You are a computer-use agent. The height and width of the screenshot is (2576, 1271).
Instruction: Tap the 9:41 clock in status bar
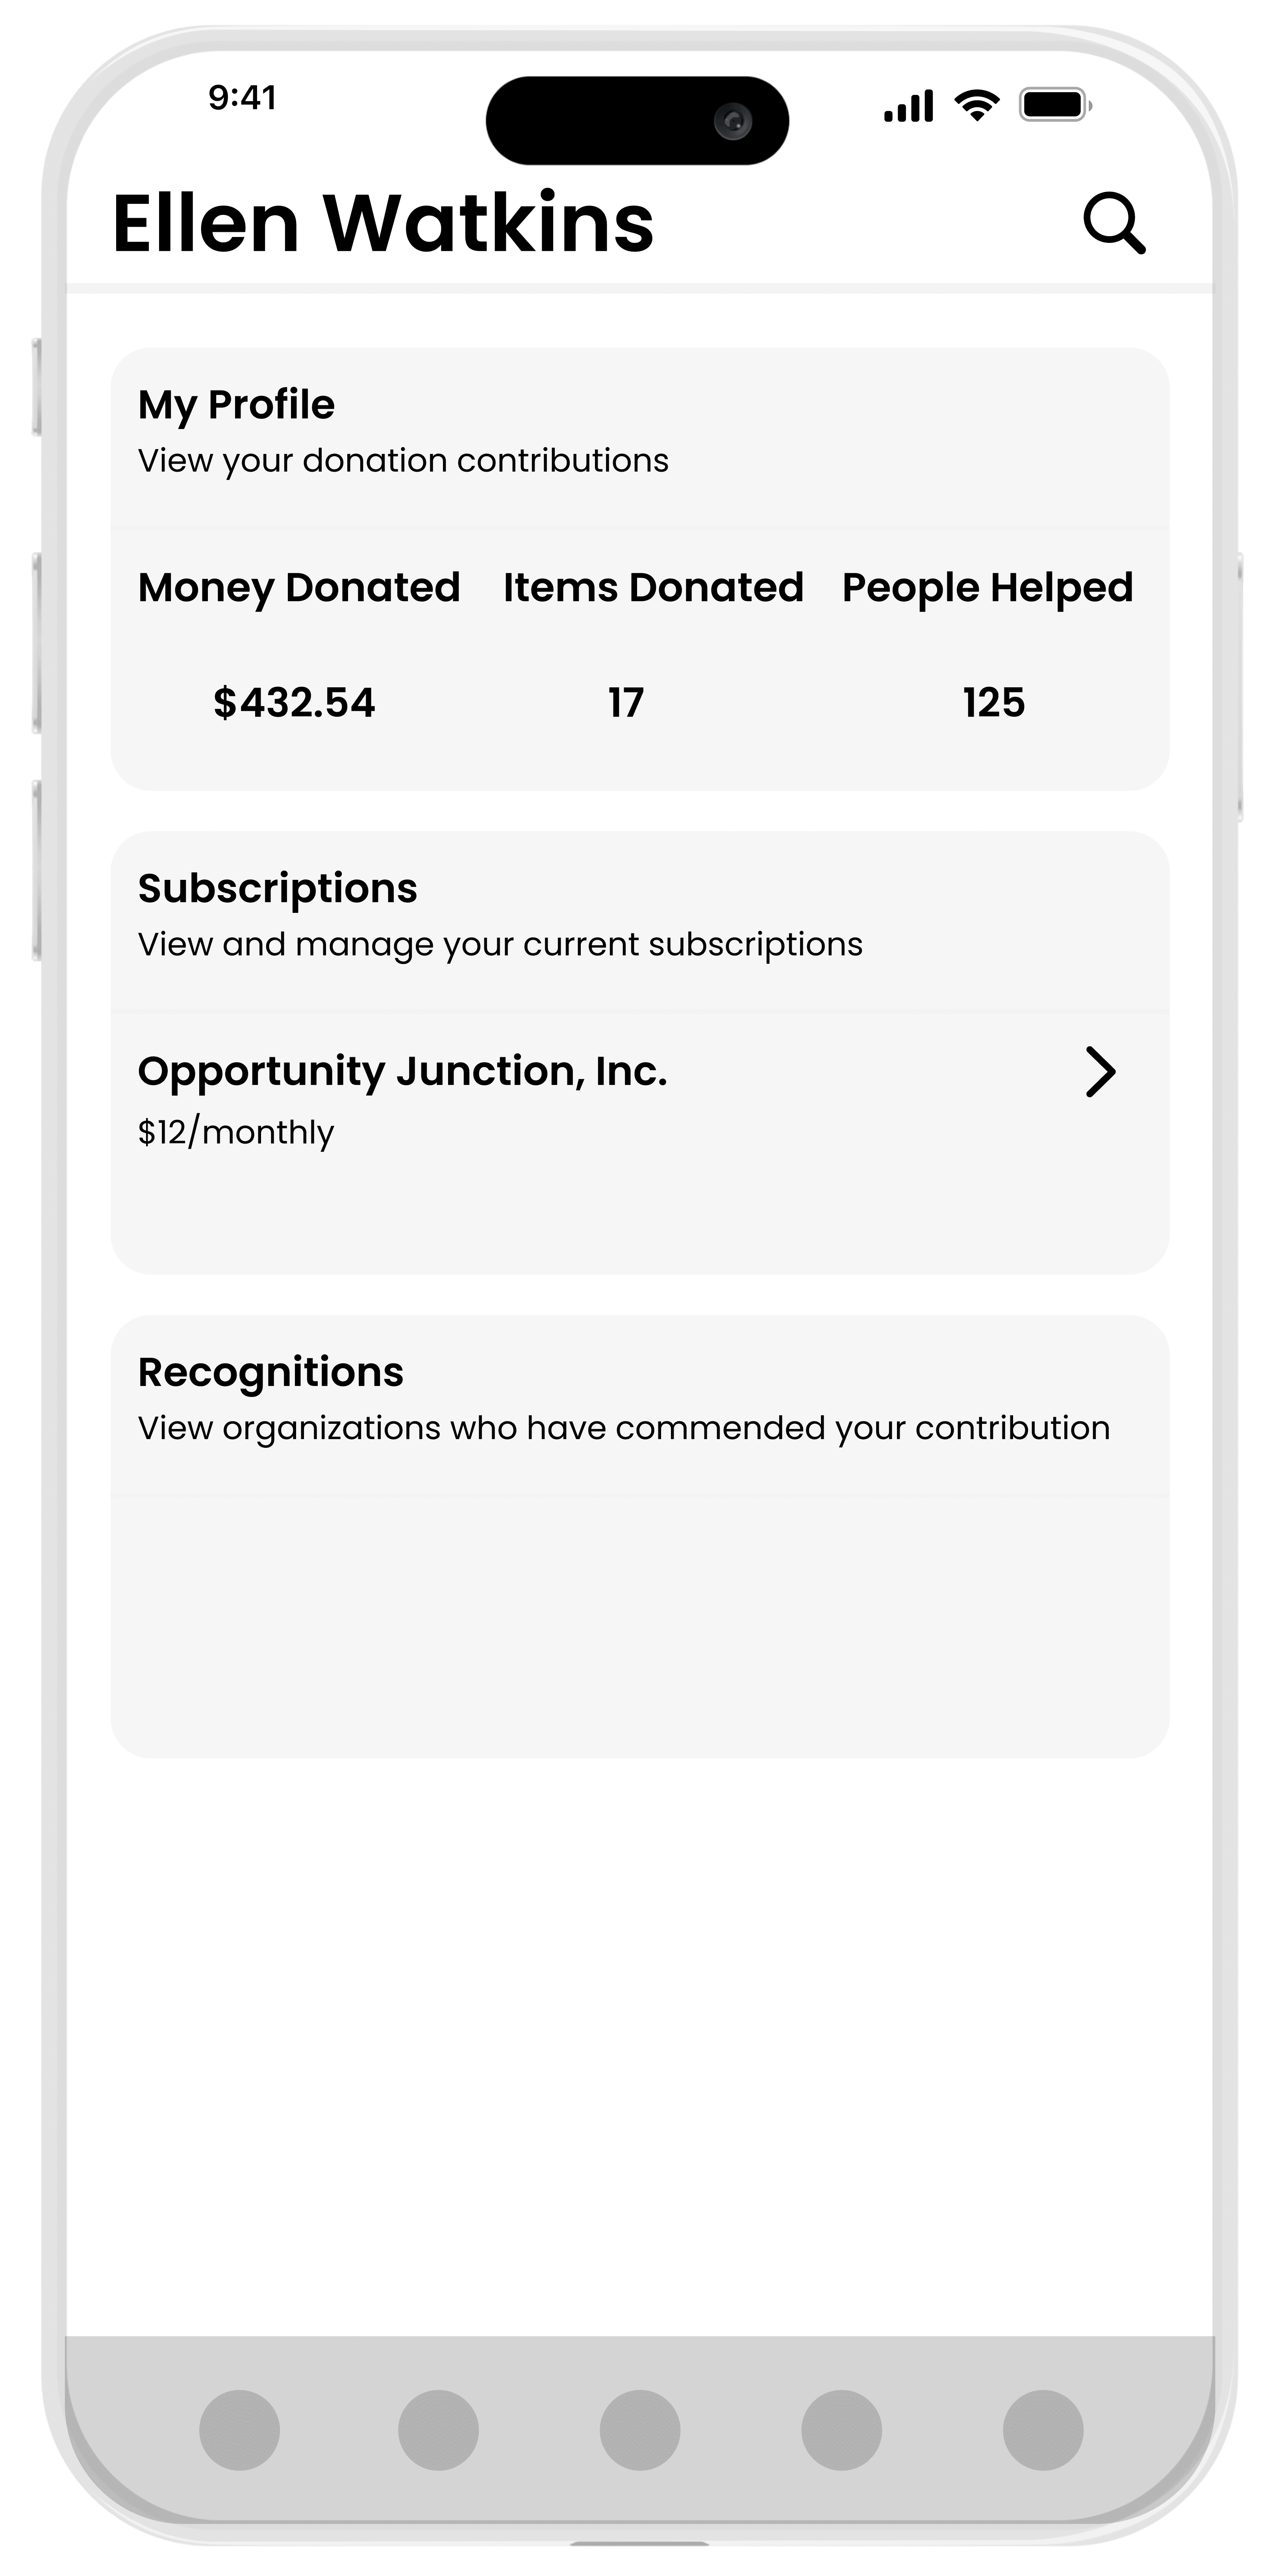242,97
